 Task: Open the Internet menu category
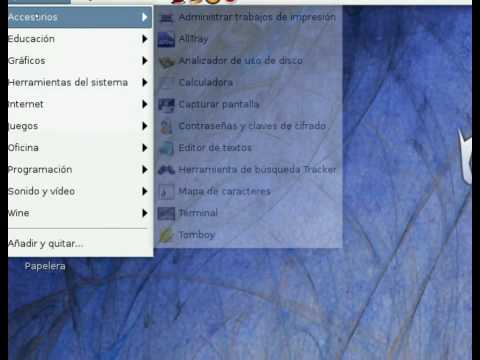coord(80,104)
